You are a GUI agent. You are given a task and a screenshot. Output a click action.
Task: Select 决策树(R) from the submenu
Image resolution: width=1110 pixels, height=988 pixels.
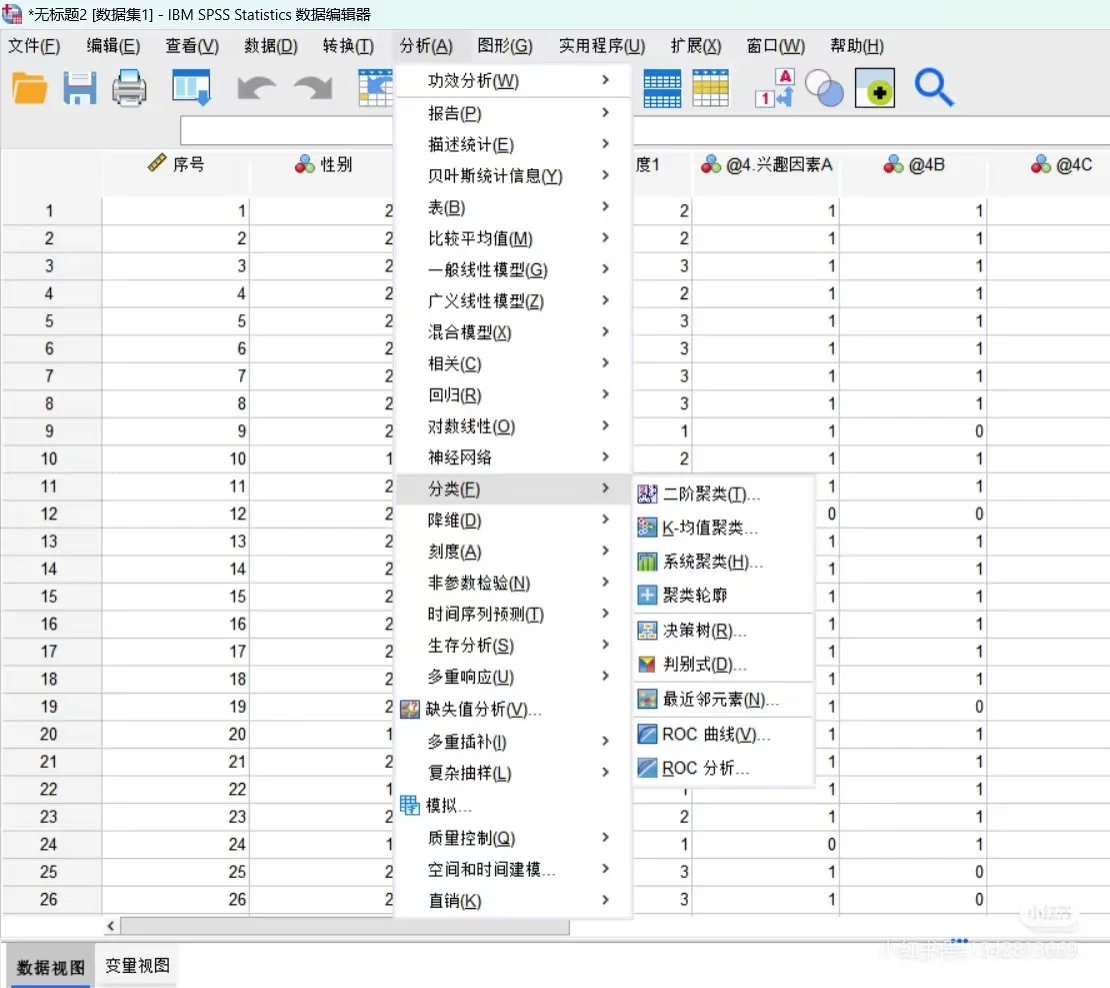coord(722,631)
